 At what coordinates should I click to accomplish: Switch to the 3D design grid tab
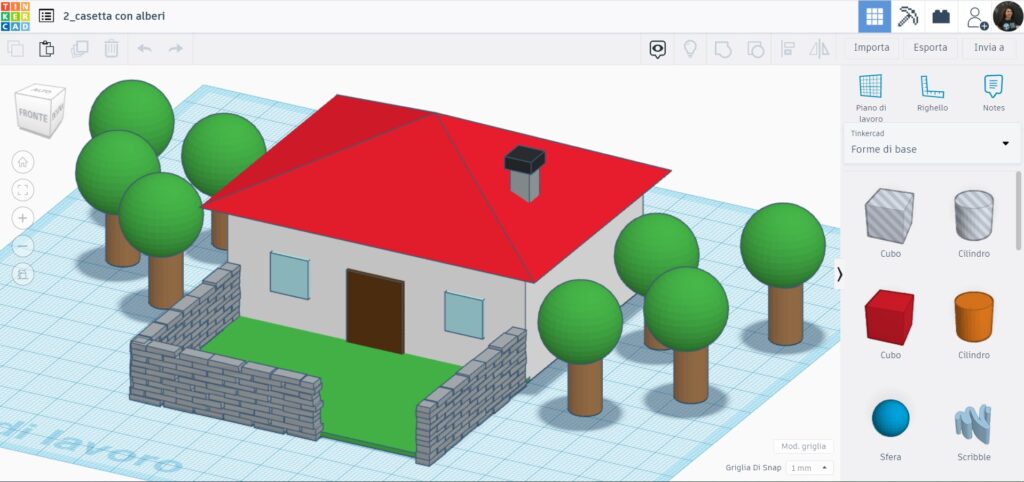pyautogui.click(x=875, y=16)
